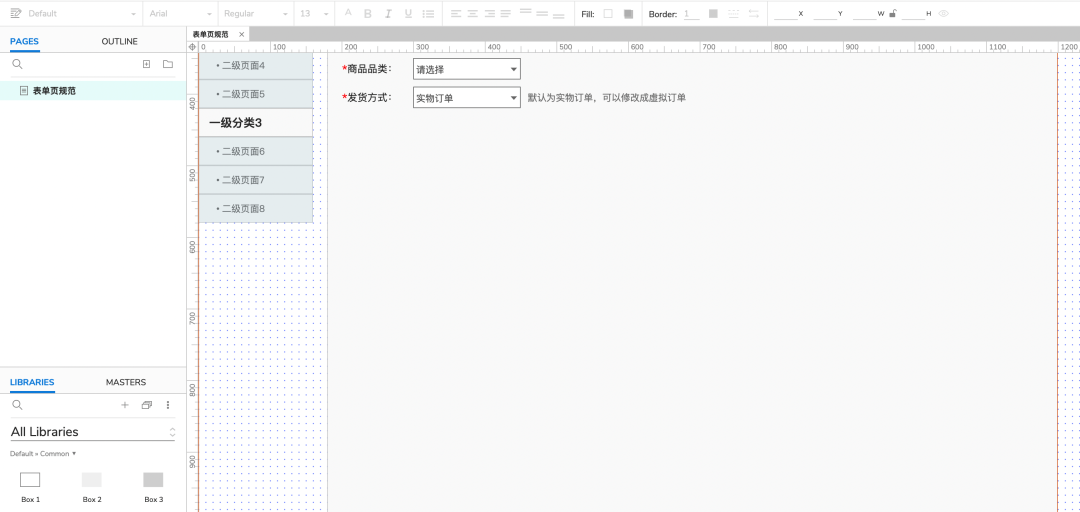Align text left
Image resolution: width=1080 pixels, height=512 pixels.
456,14
